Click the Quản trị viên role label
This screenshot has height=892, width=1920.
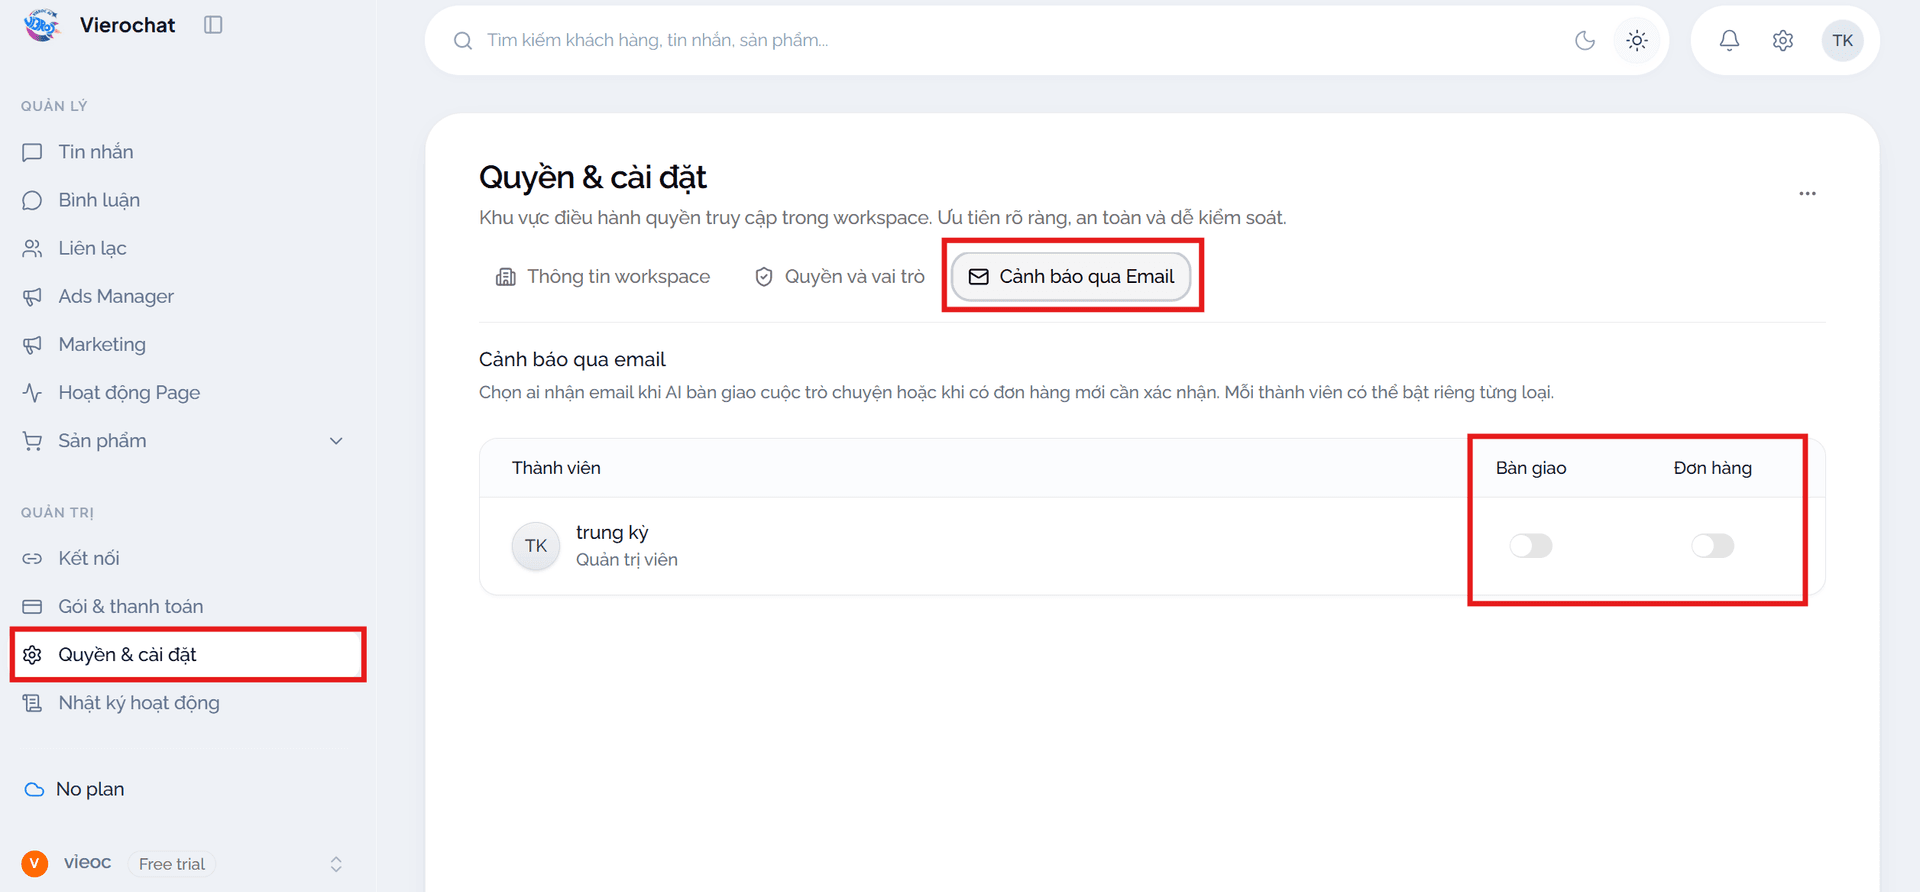[627, 560]
